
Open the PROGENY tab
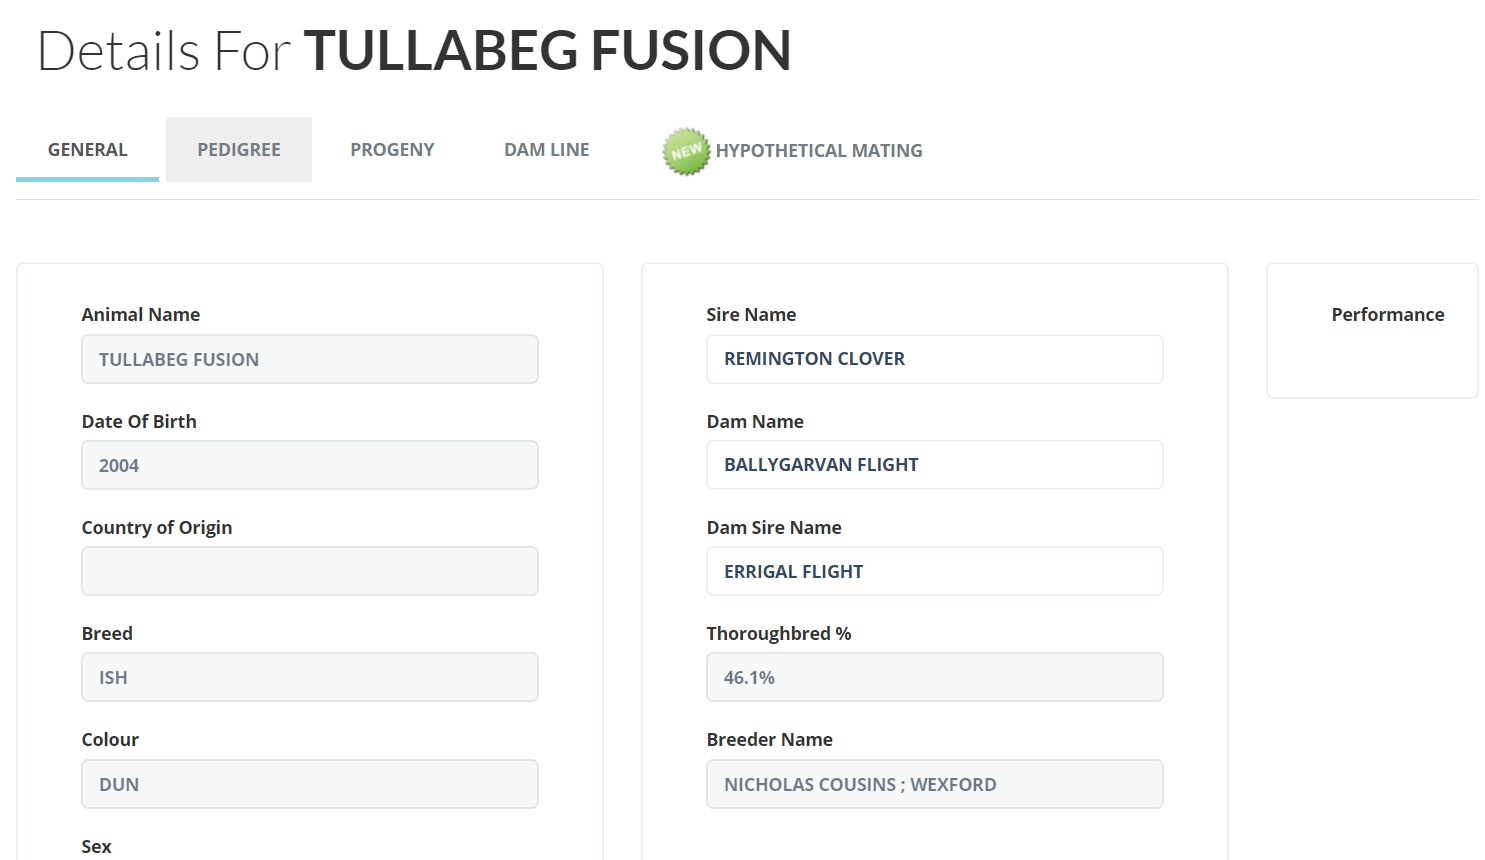pyautogui.click(x=392, y=150)
